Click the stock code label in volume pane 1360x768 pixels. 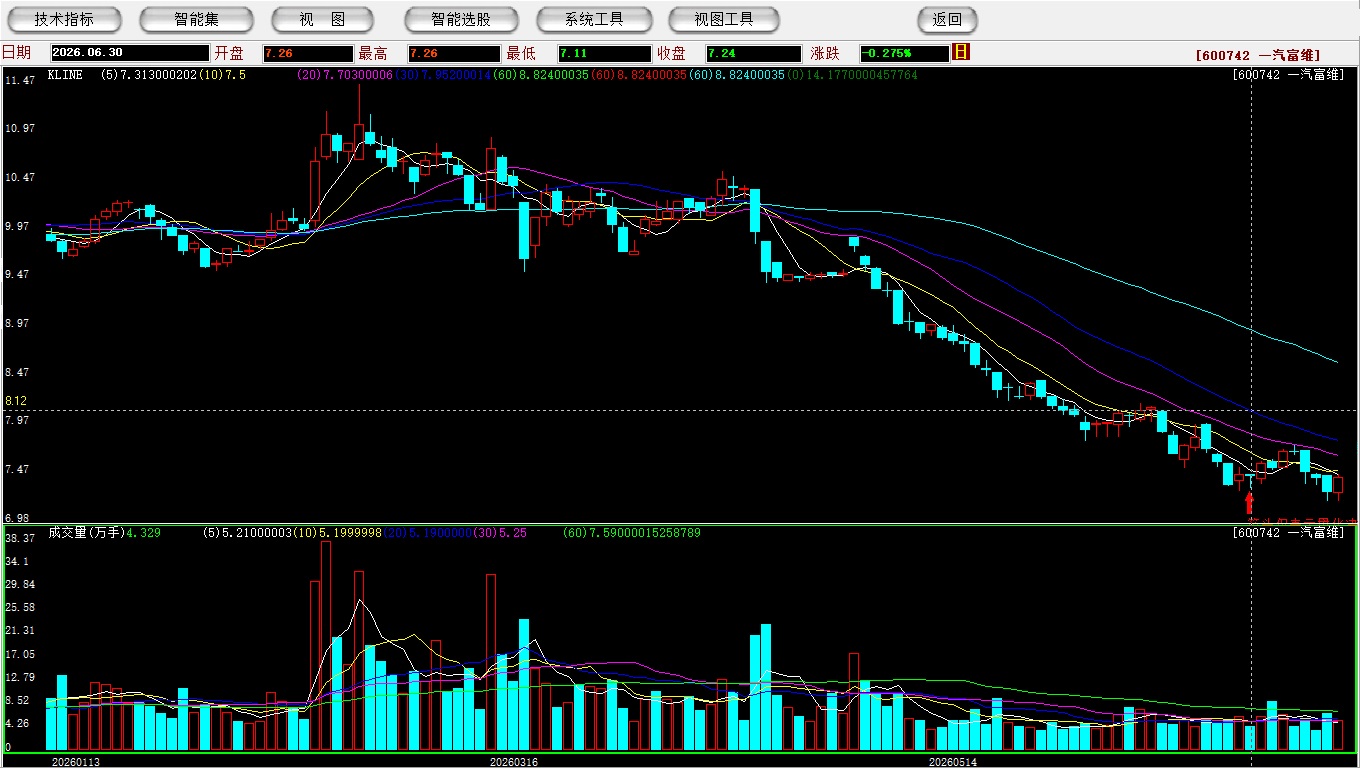pyautogui.click(x=1289, y=533)
